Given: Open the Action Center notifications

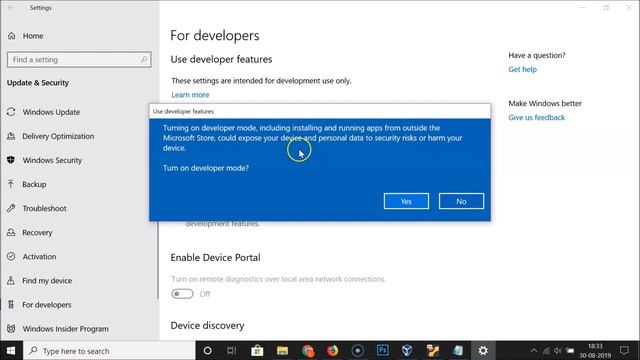Looking at the screenshot, I should 624,351.
